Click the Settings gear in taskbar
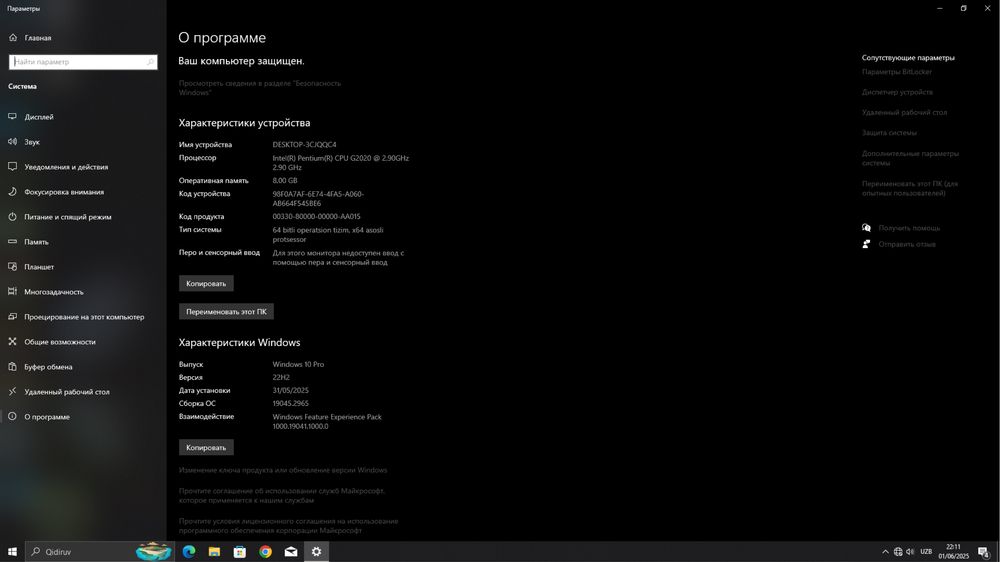 coord(316,552)
